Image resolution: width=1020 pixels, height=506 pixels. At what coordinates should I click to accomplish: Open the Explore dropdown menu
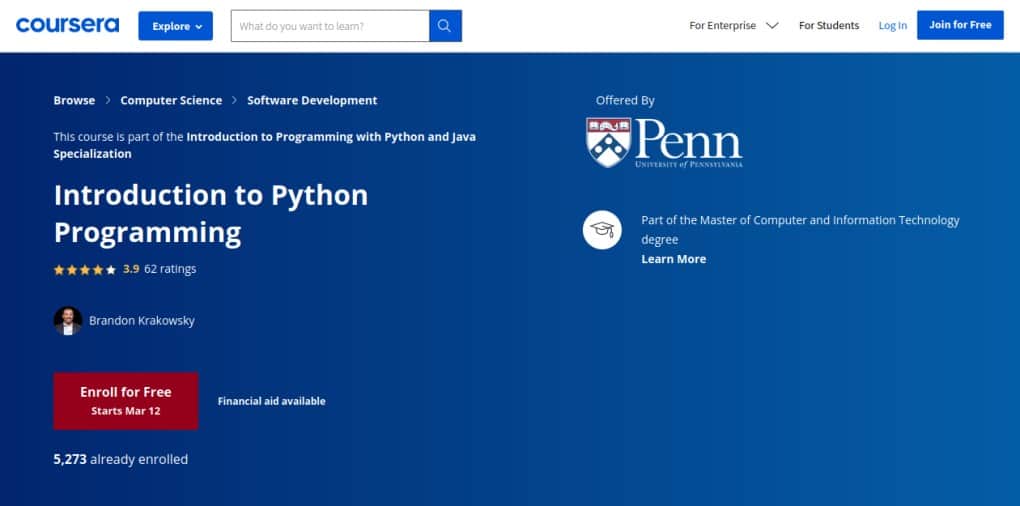coord(175,26)
